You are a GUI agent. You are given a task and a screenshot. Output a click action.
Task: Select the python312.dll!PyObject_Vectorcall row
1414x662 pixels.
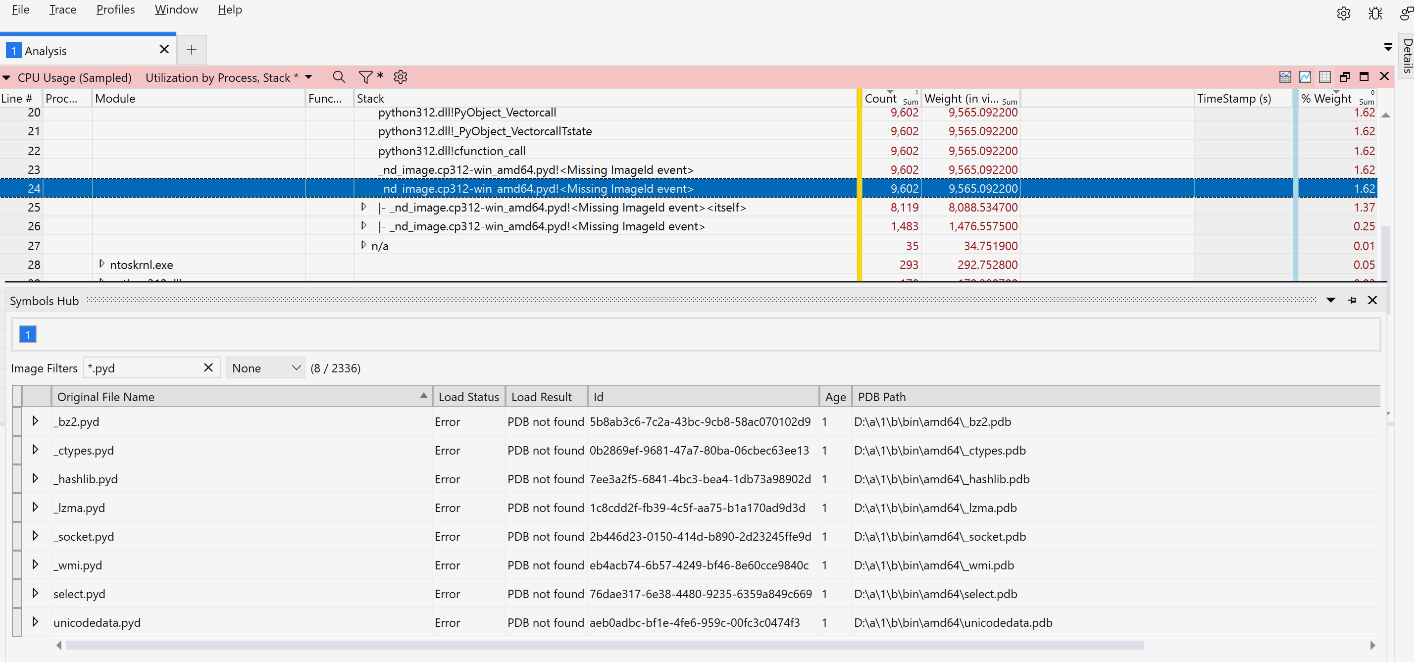pos(467,113)
